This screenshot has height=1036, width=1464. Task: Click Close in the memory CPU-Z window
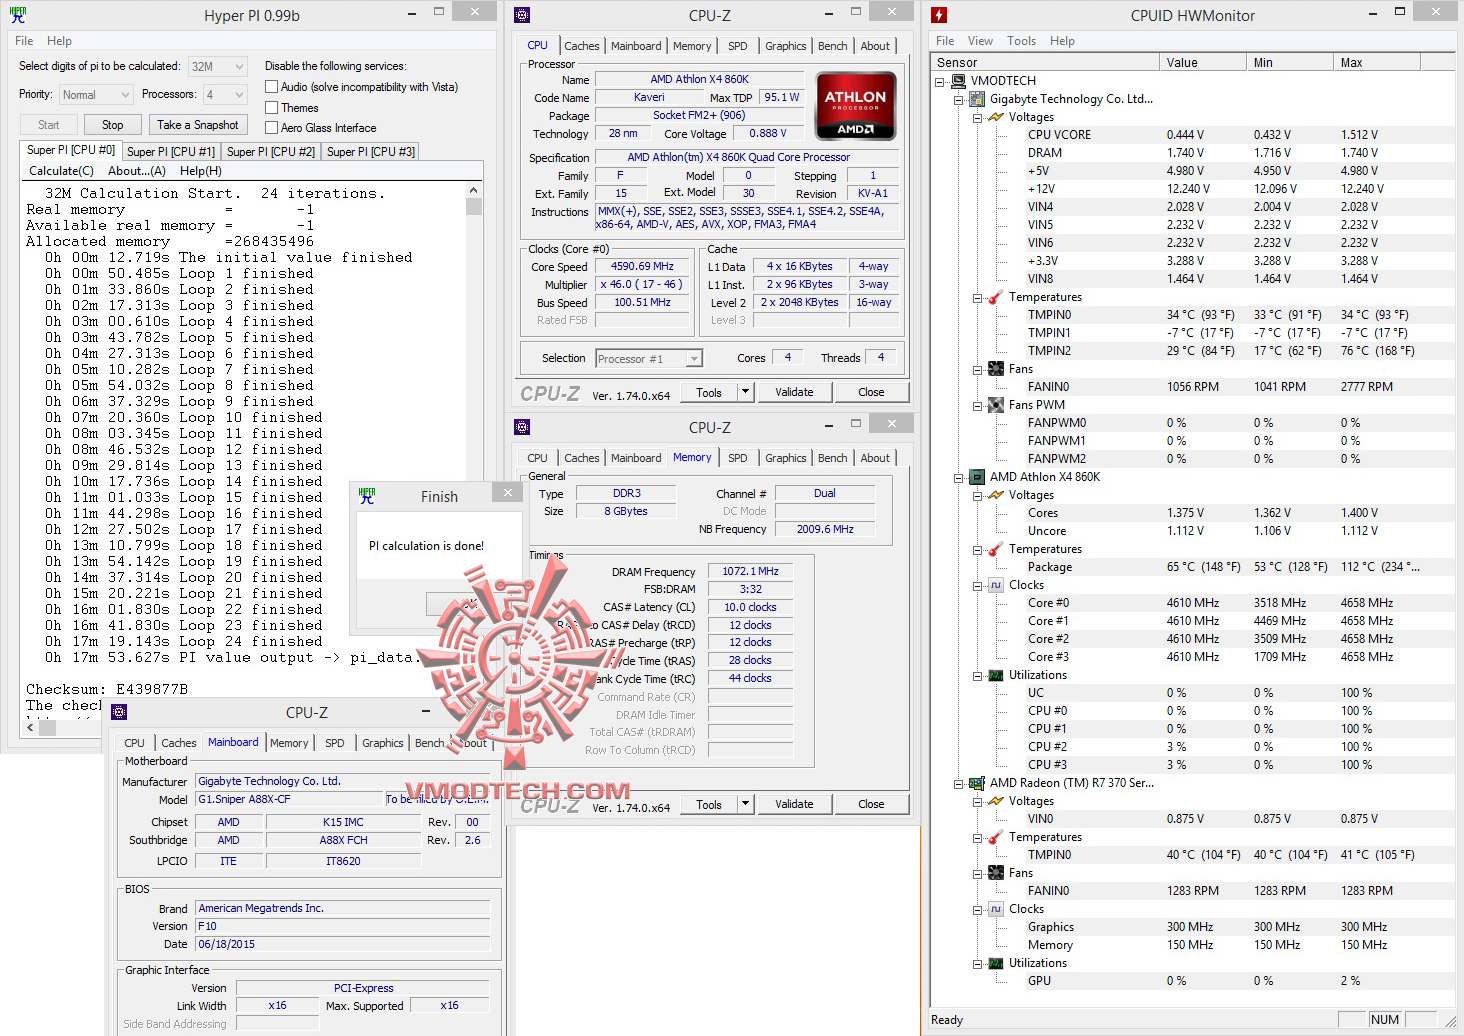coord(871,804)
